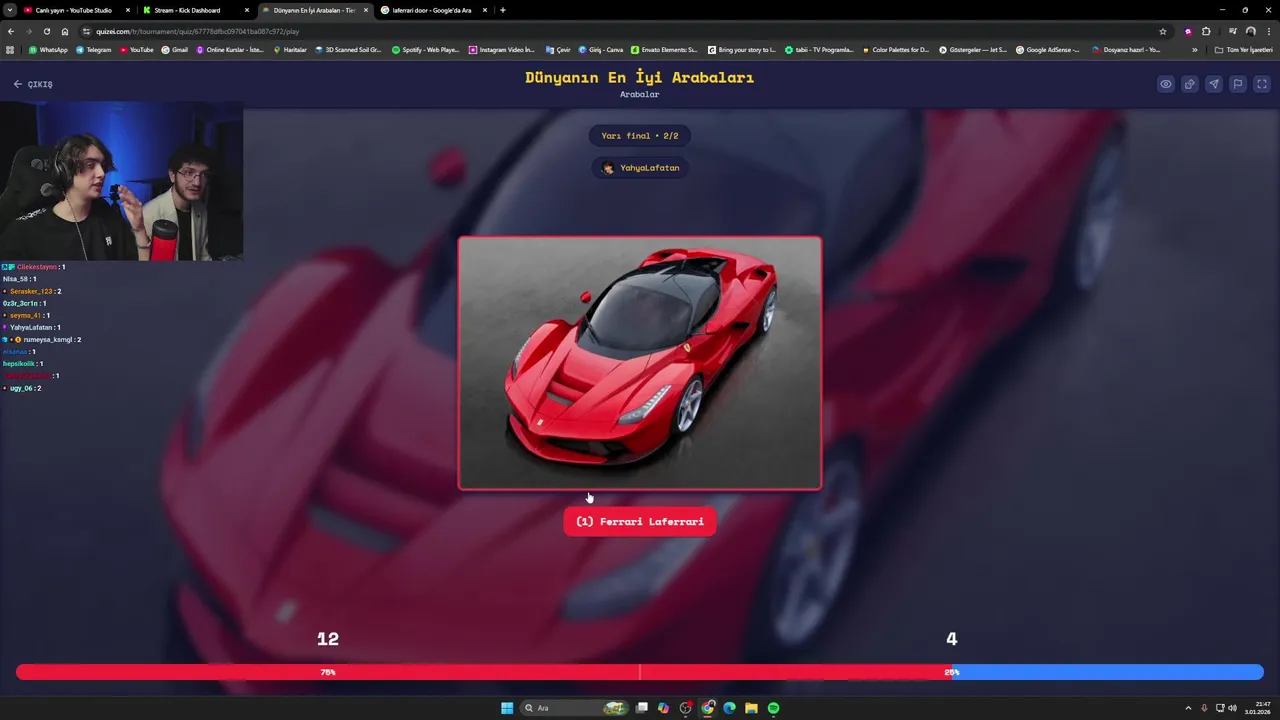Image resolution: width=1280 pixels, height=720 pixels.
Task: Open Chrome from the taskbar
Action: [708, 708]
